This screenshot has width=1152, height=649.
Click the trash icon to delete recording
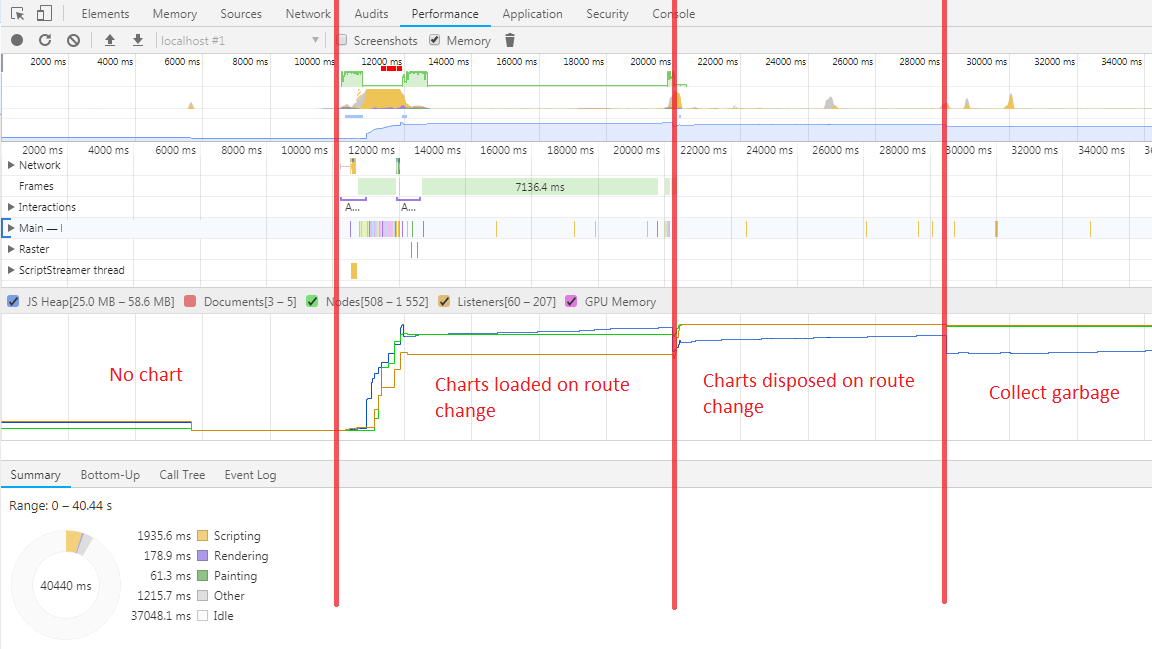[510, 40]
